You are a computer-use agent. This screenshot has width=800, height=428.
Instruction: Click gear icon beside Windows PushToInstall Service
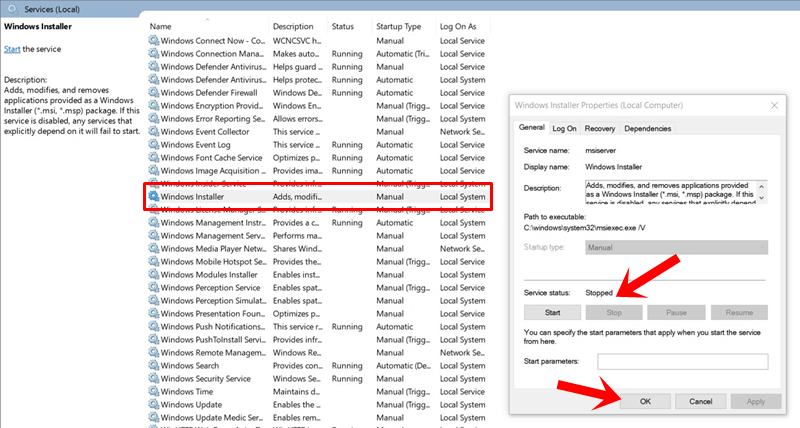coord(154,339)
